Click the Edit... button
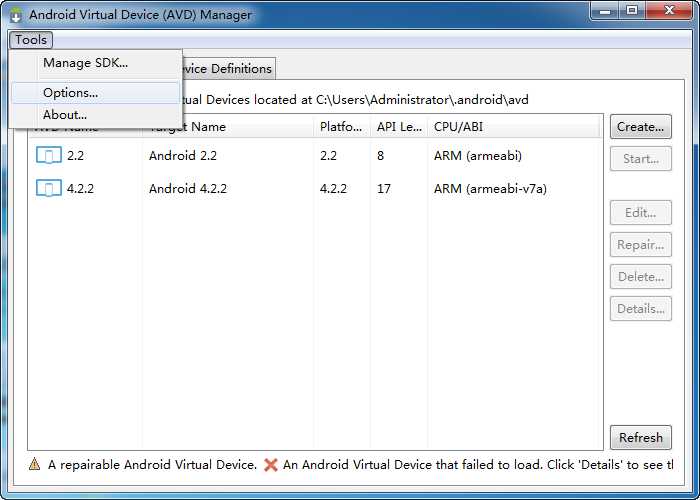 tap(641, 213)
